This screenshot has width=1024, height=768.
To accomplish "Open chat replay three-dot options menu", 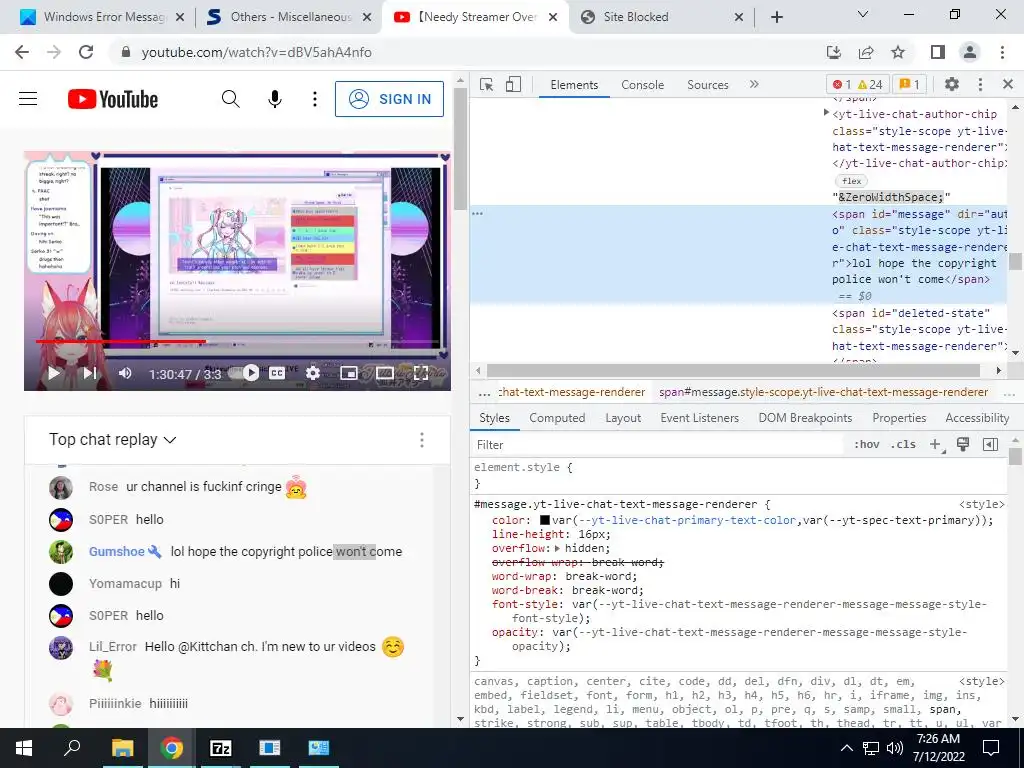I will pos(422,440).
